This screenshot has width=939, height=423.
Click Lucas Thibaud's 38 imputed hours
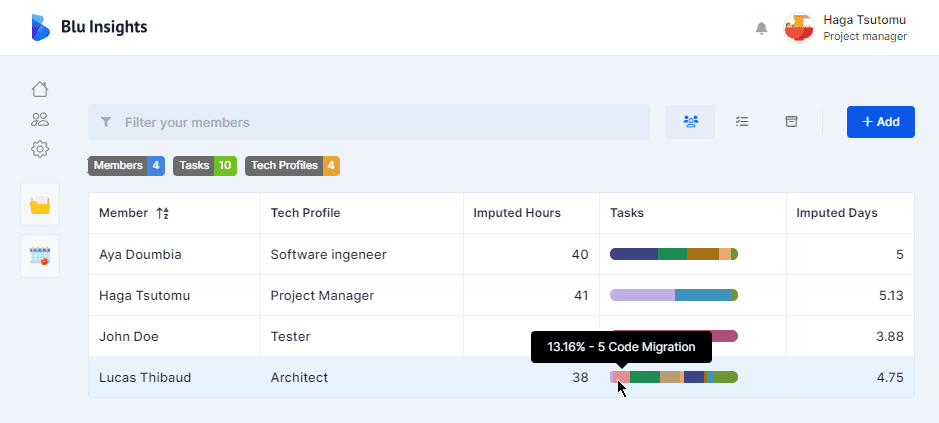[580, 377]
